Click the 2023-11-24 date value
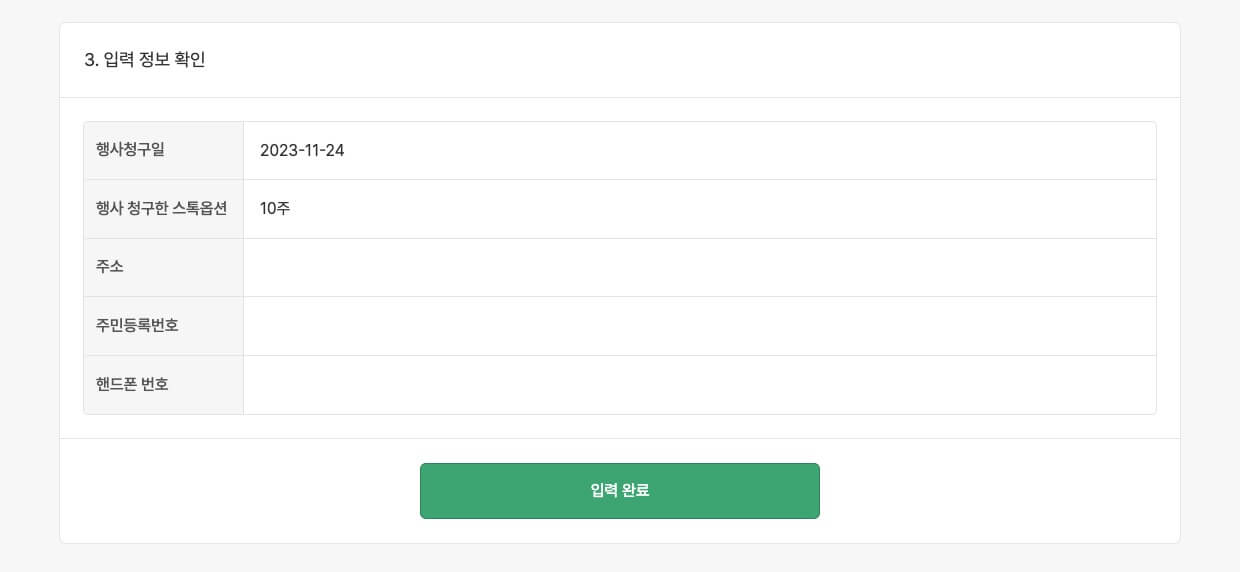 [x=302, y=151]
